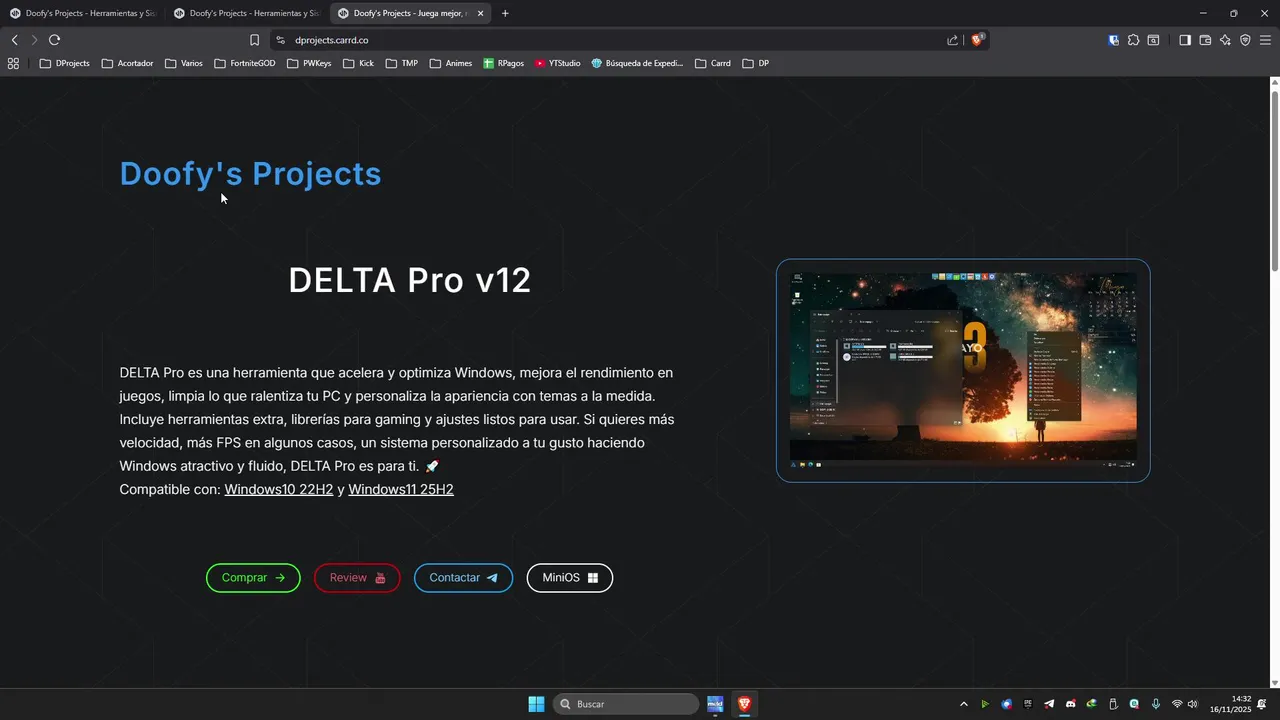The image size is (1280, 720).
Task: Click the white MiniOS button
Action: tap(570, 578)
